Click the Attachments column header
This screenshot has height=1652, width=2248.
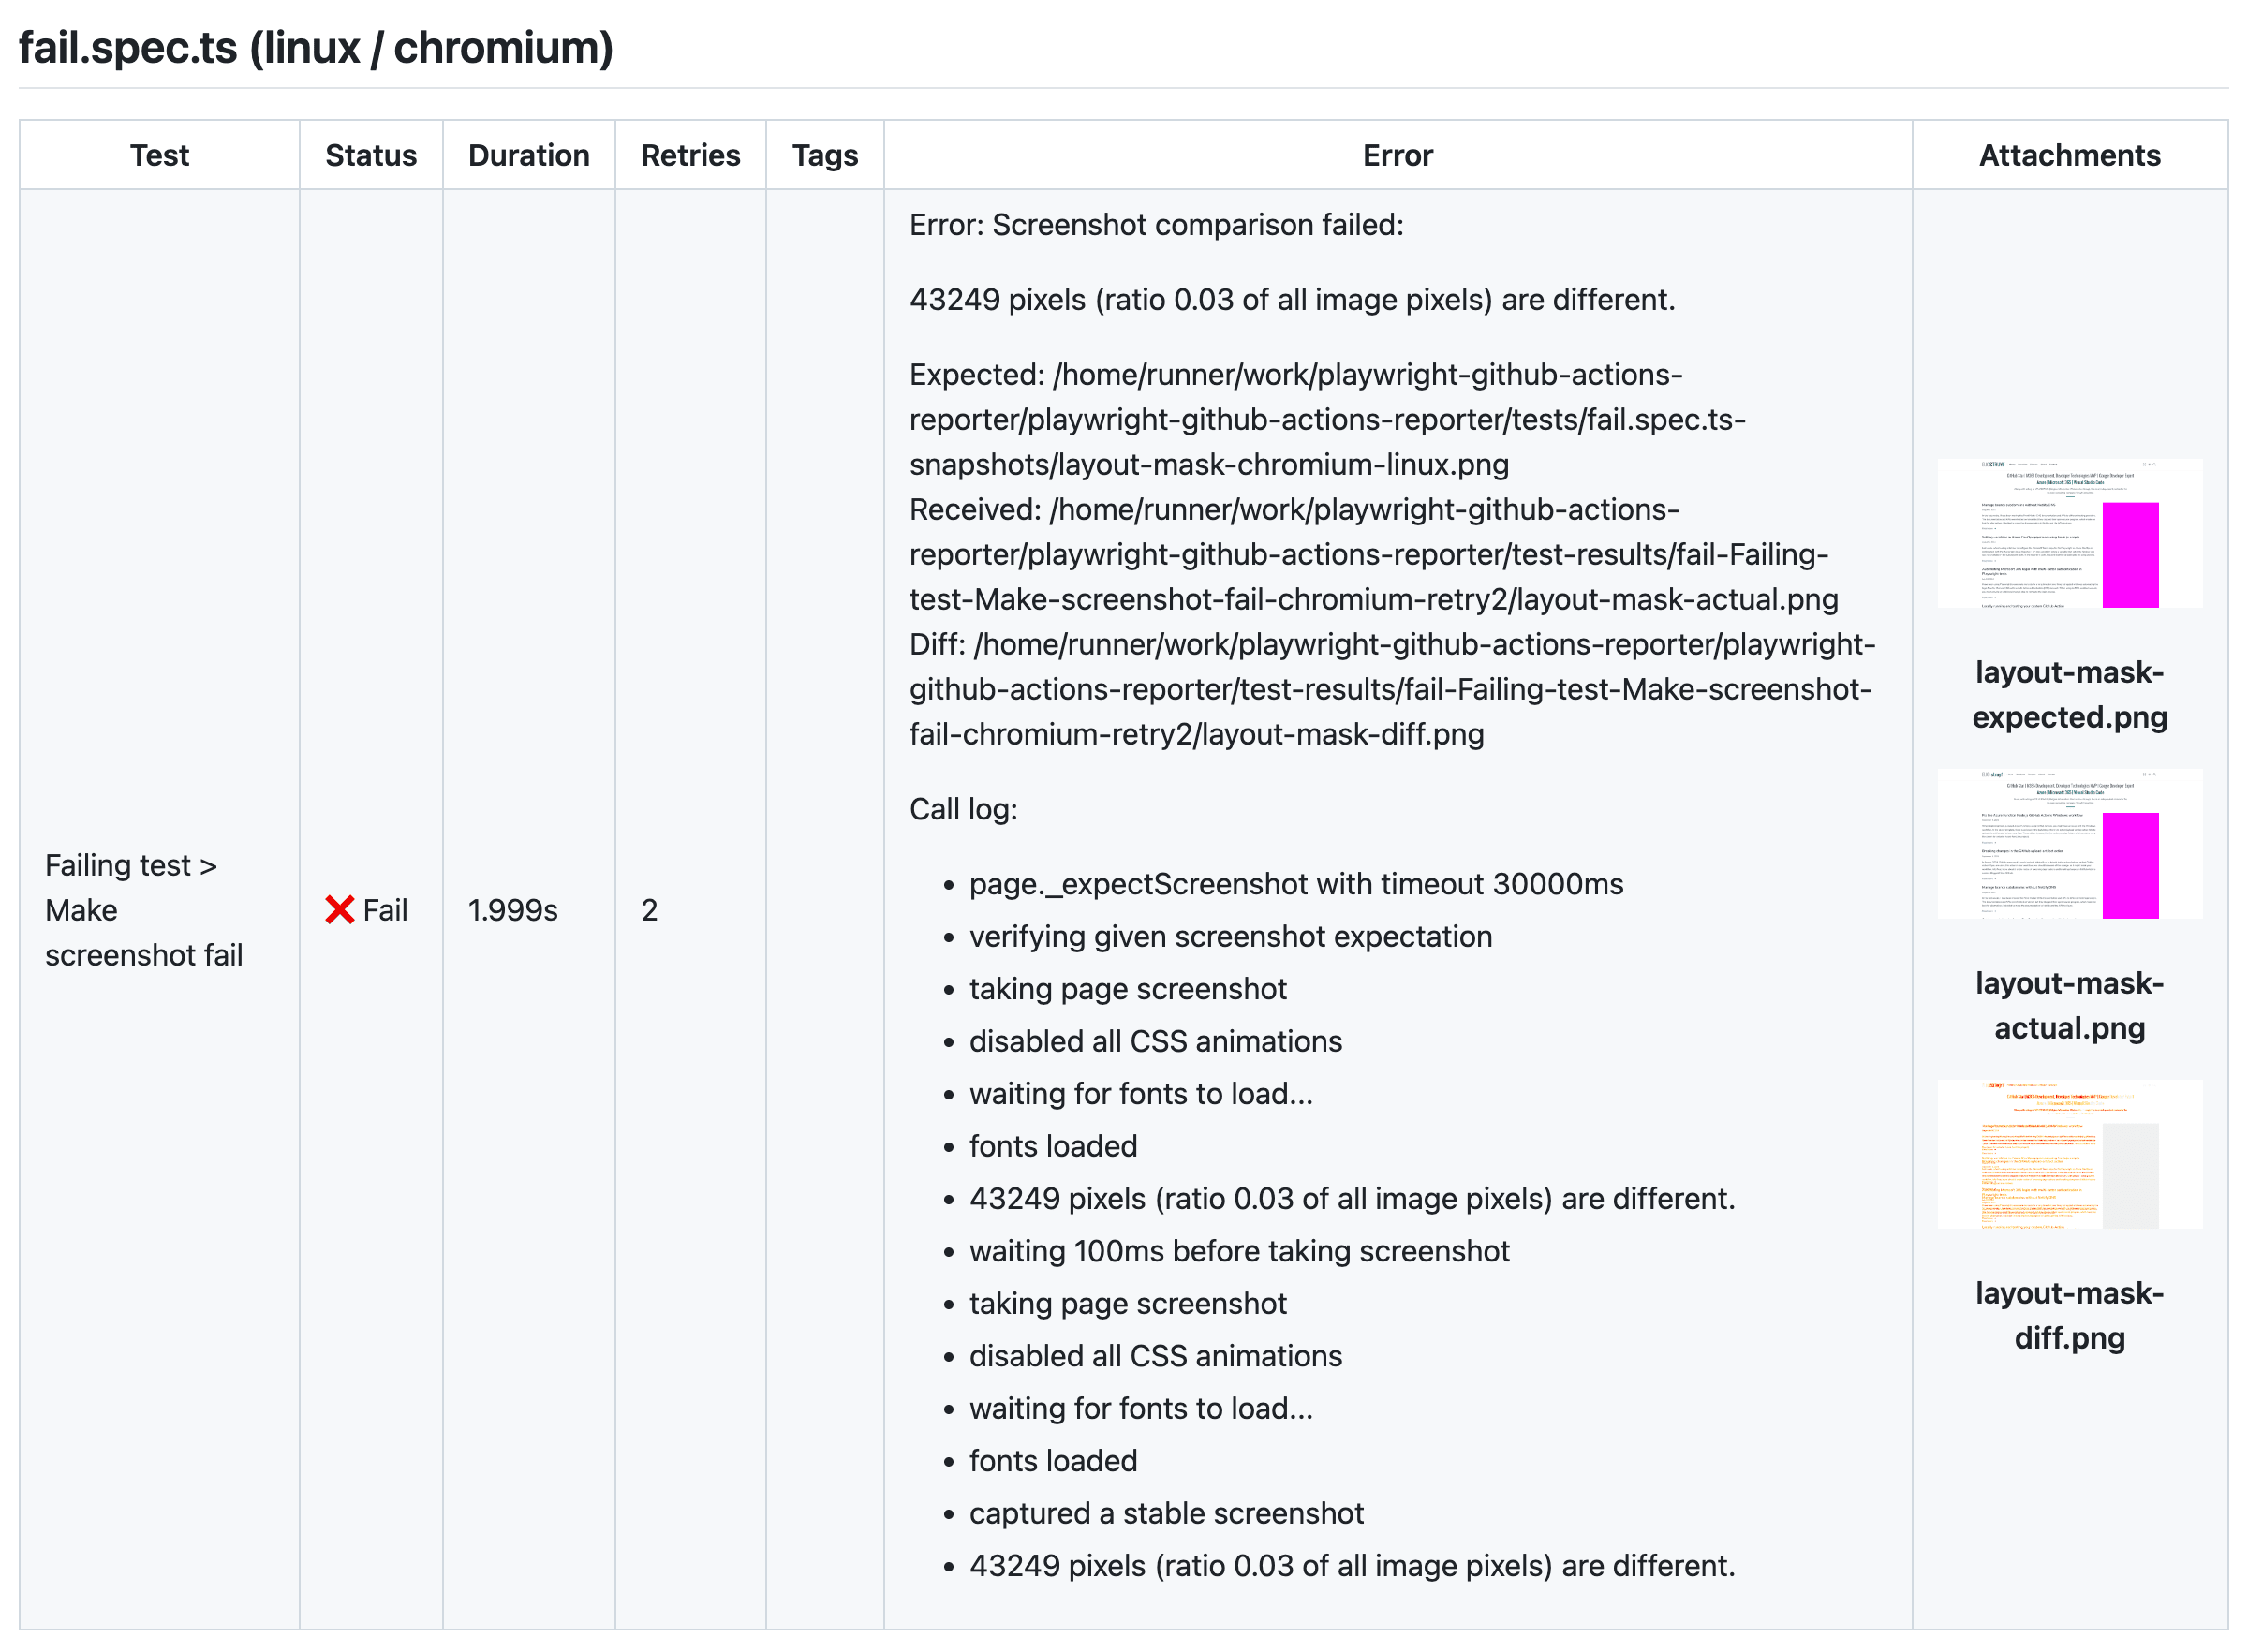pos(2068,155)
